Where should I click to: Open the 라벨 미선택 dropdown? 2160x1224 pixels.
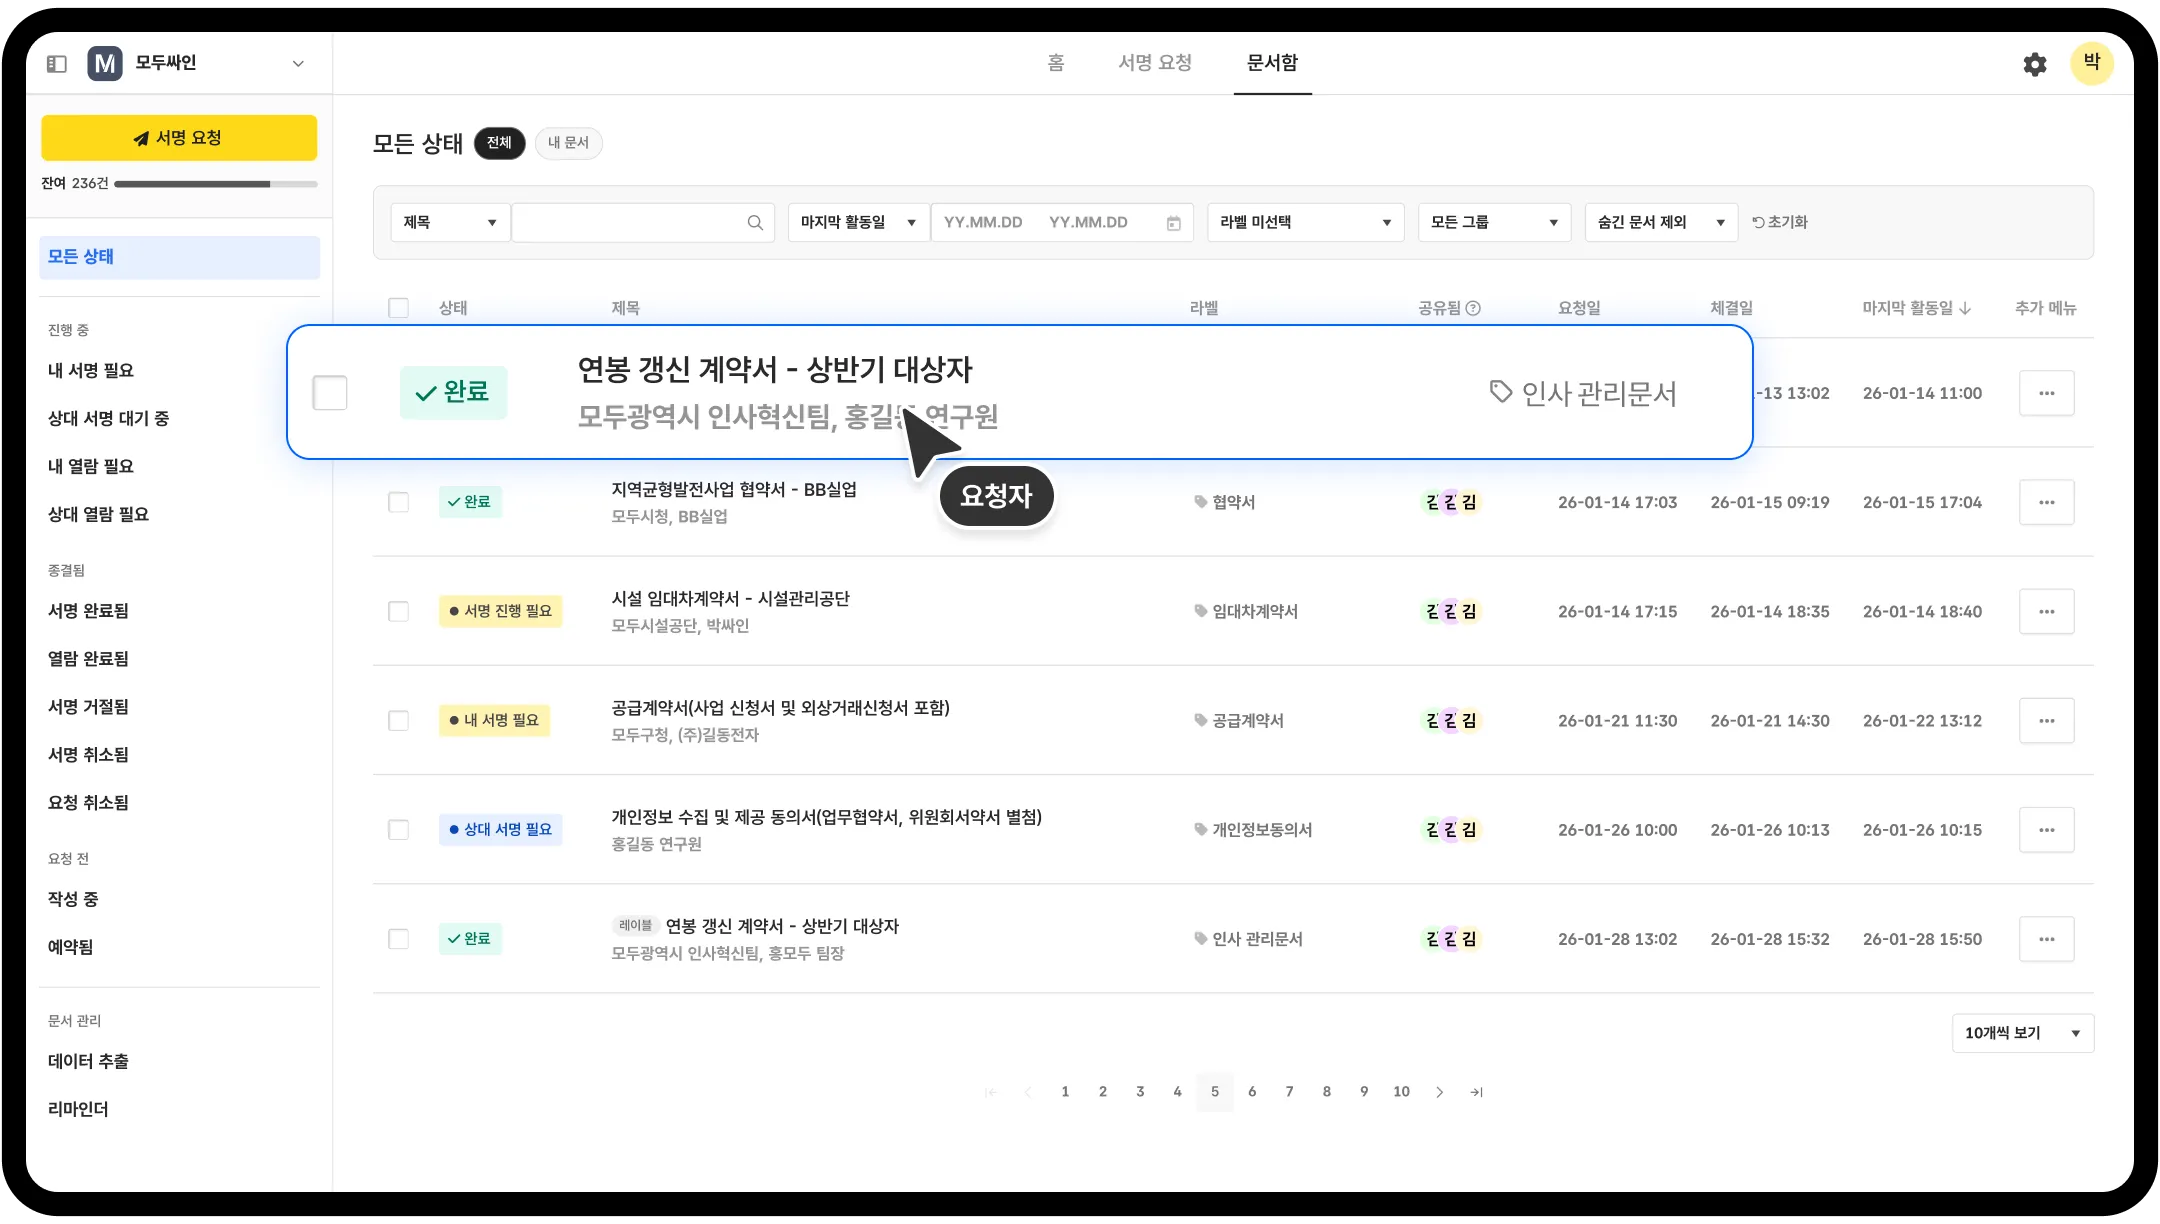pos(1305,222)
